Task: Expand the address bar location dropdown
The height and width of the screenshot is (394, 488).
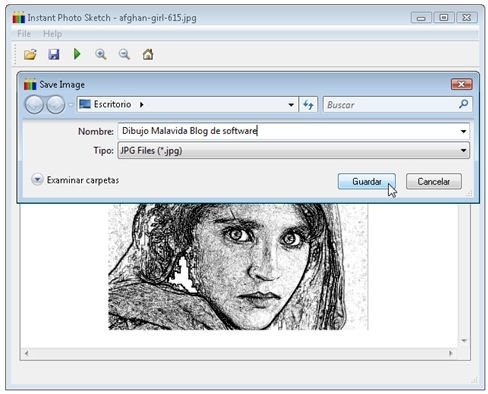Action: click(x=291, y=105)
